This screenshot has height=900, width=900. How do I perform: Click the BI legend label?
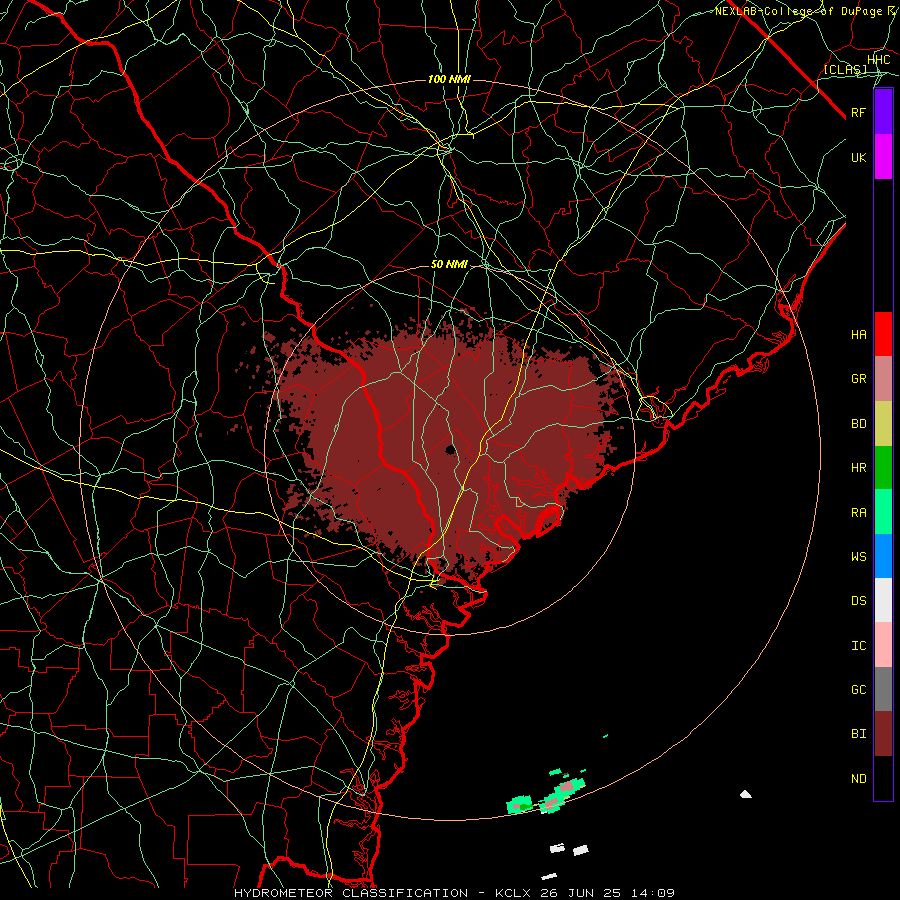858,734
